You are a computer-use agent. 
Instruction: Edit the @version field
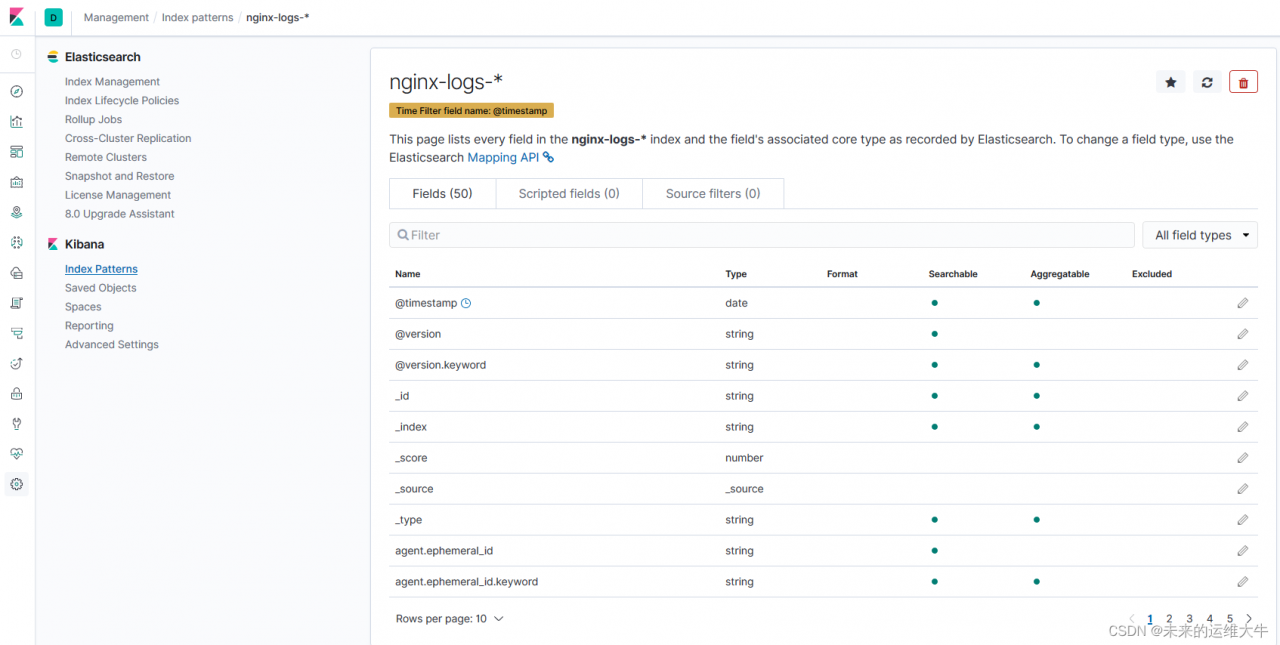(x=1243, y=334)
